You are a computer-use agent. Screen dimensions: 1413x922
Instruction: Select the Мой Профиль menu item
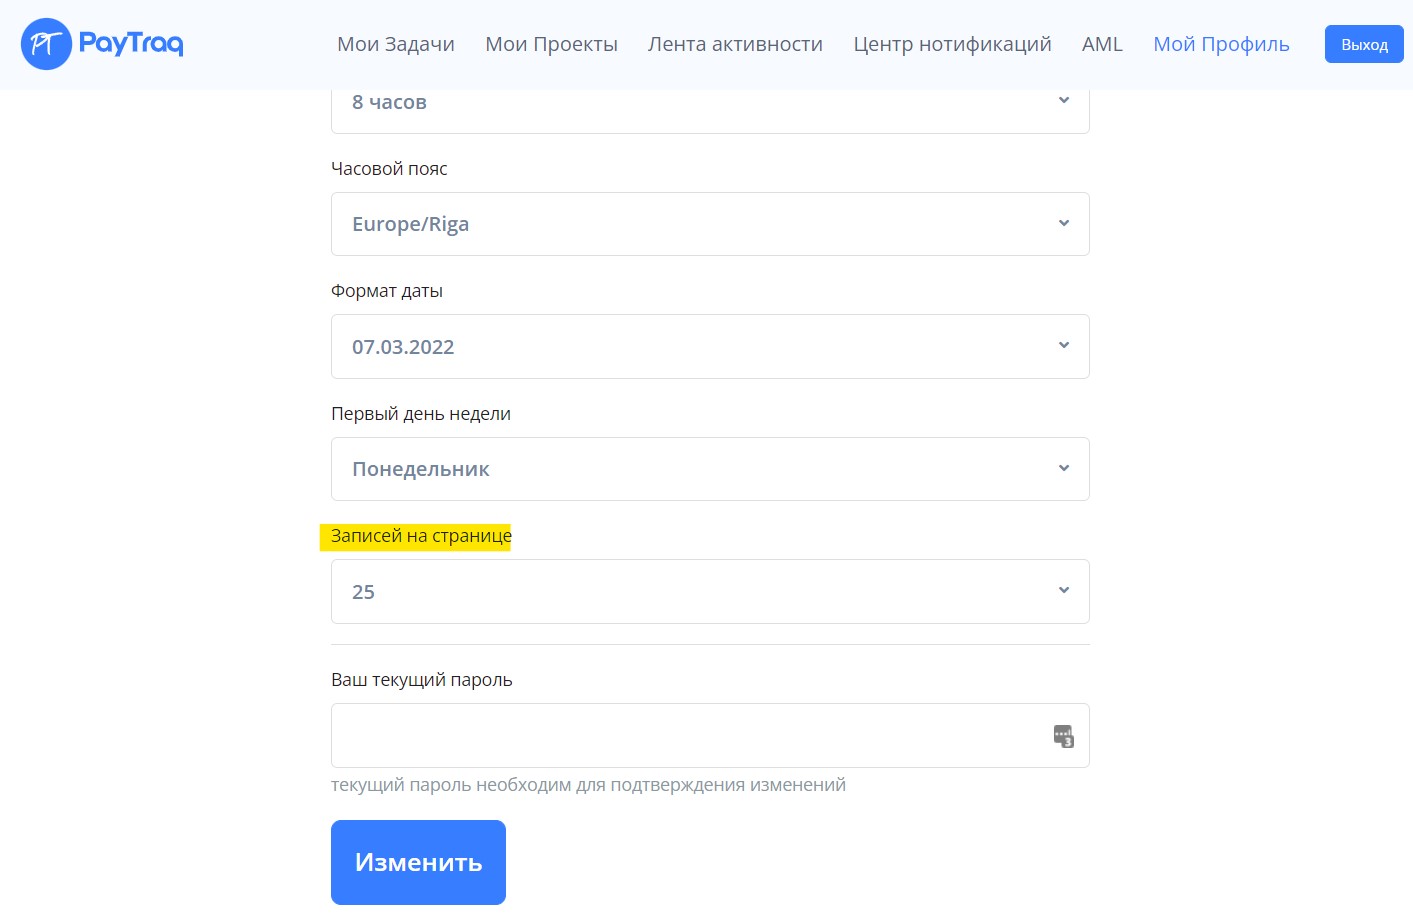pyautogui.click(x=1221, y=44)
